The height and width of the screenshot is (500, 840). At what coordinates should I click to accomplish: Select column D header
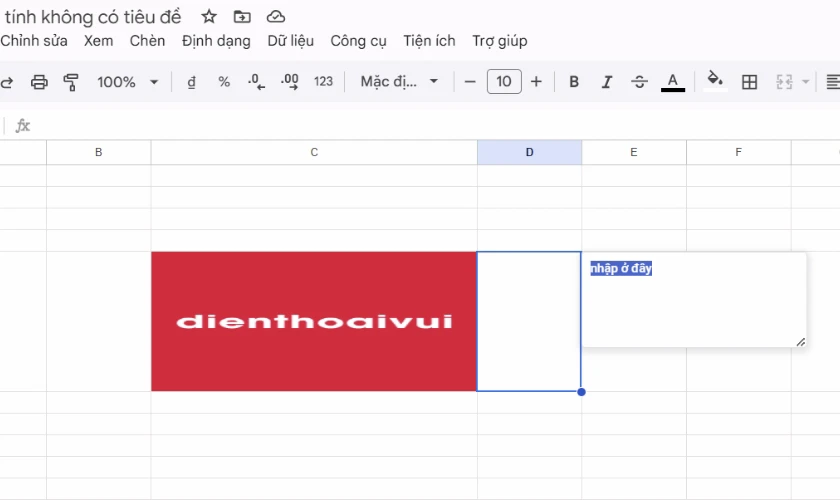tap(529, 152)
